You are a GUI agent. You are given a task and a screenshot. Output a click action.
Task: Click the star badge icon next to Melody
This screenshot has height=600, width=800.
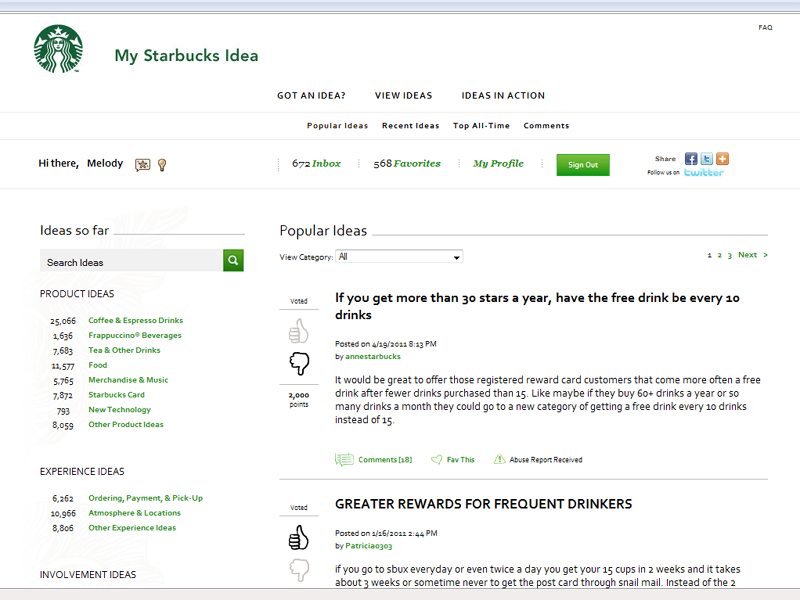142,164
